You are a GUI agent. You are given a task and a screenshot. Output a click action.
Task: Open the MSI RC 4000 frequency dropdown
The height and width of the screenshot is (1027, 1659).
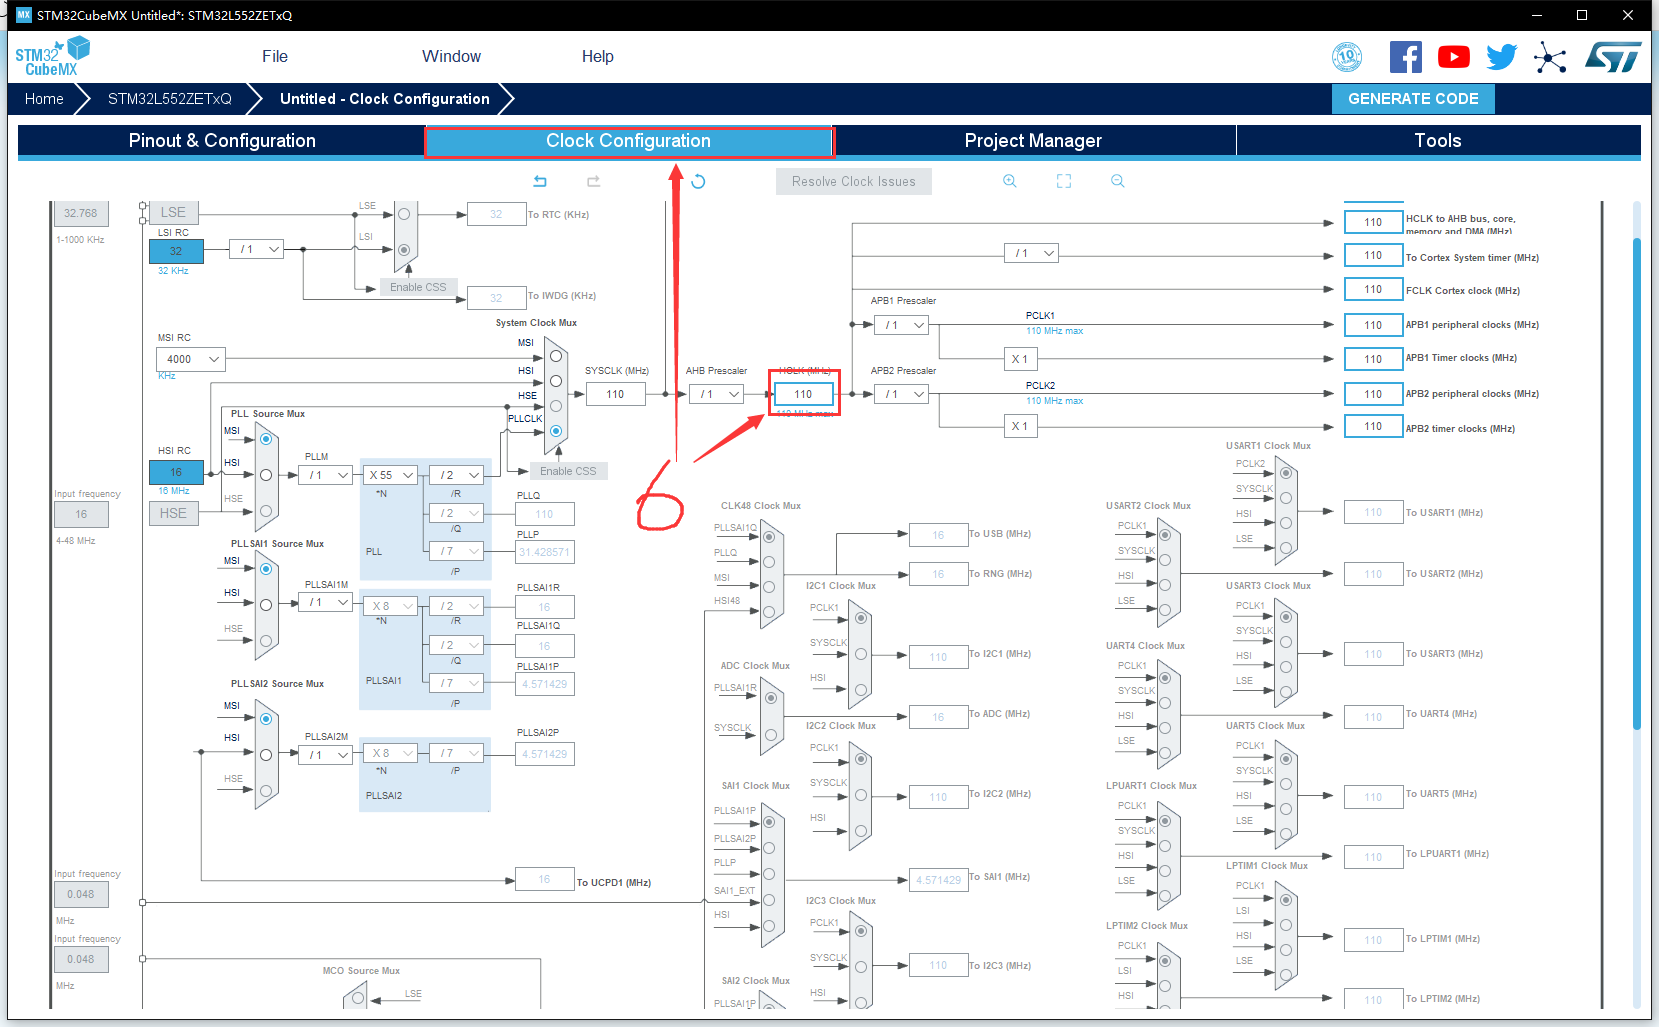pyautogui.click(x=190, y=359)
